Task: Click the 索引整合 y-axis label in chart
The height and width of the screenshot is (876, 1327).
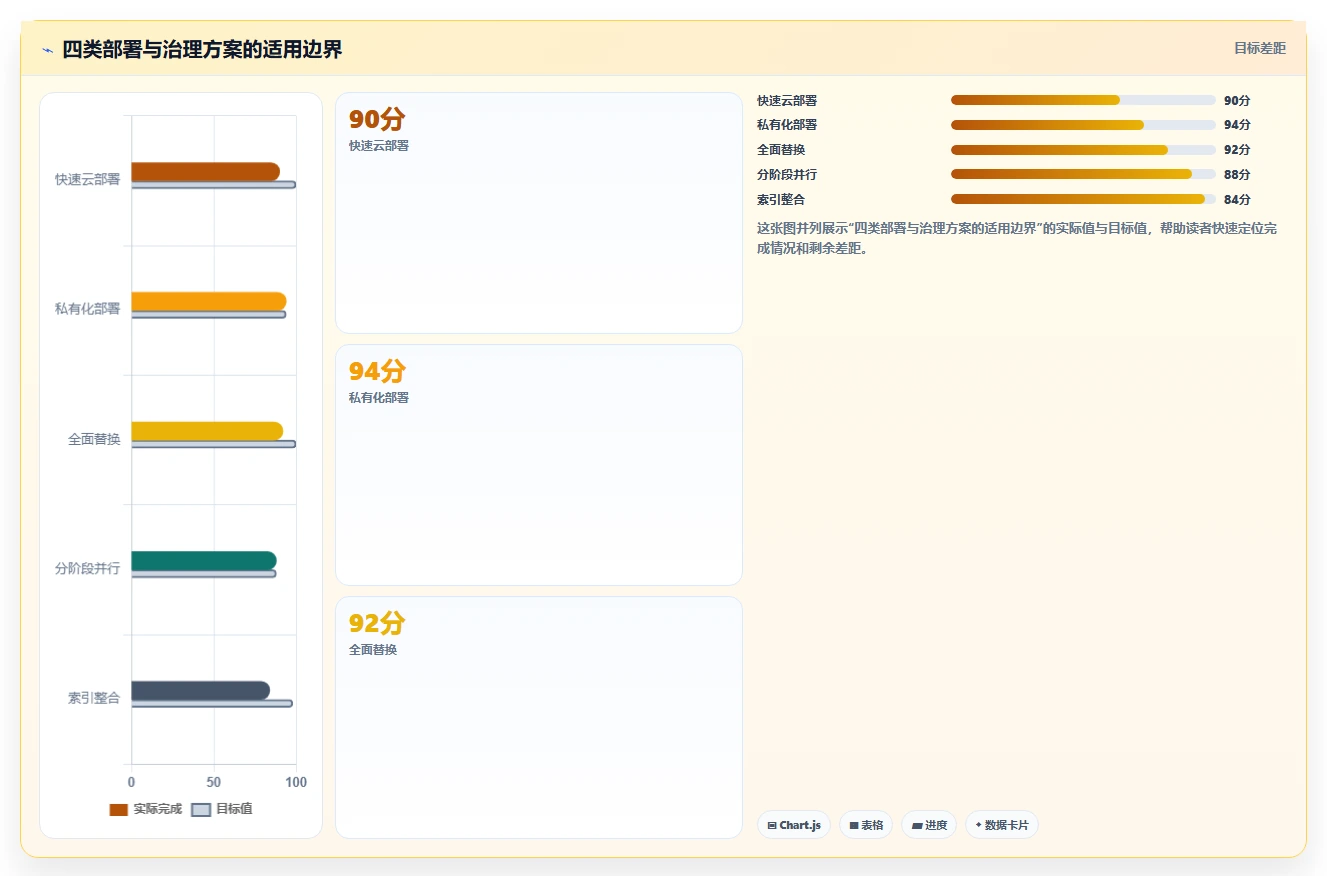Action: [94, 698]
